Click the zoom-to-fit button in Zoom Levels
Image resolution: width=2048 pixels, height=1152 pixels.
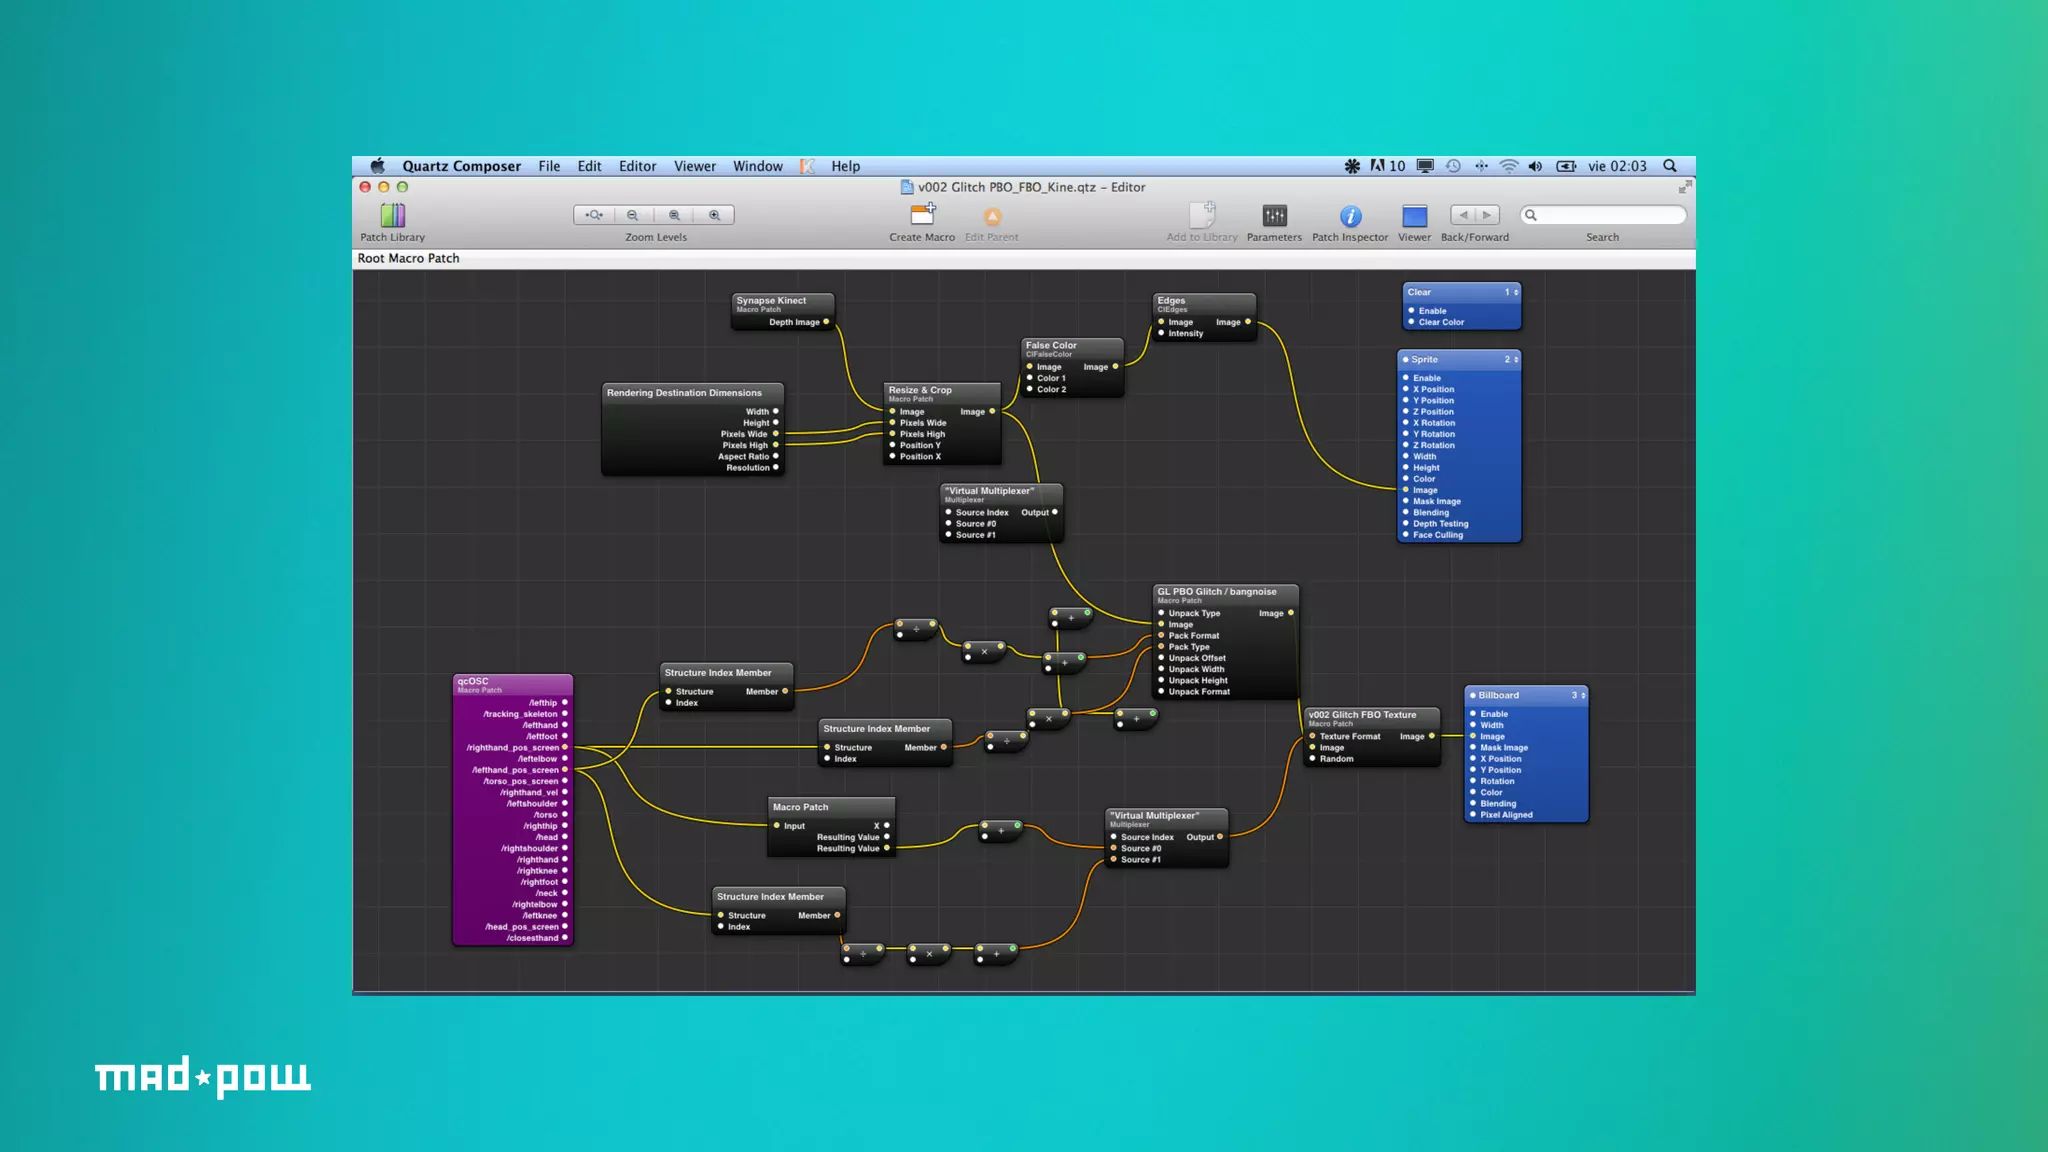pos(594,215)
